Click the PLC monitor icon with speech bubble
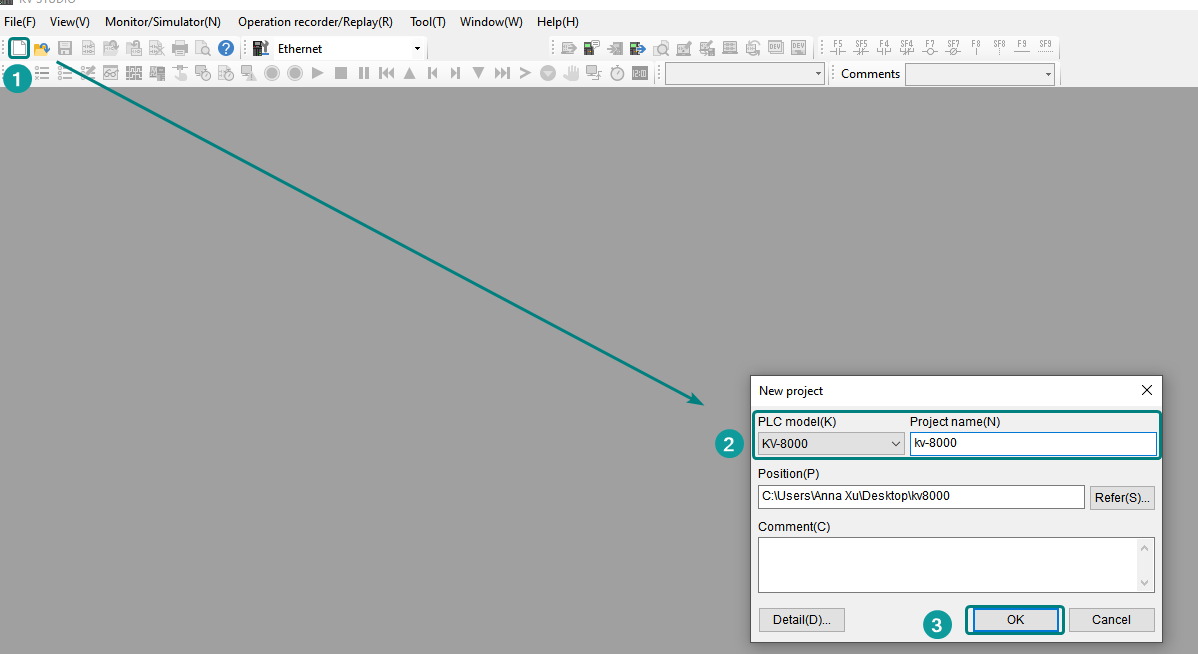 click(592, 48)
